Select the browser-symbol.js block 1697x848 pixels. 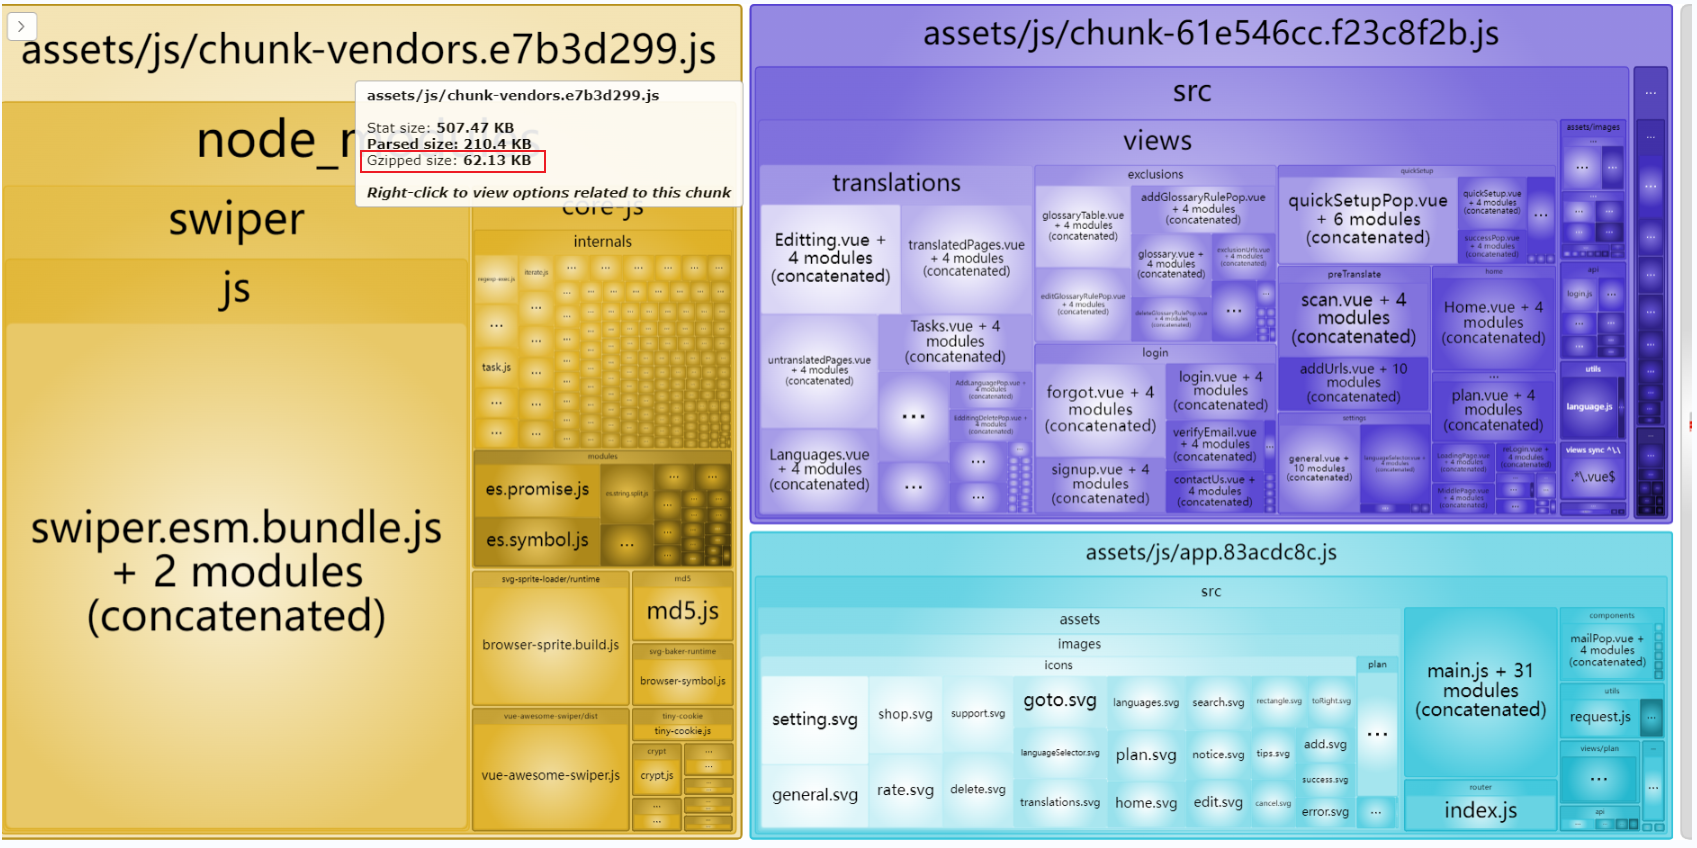click(683, 681)
